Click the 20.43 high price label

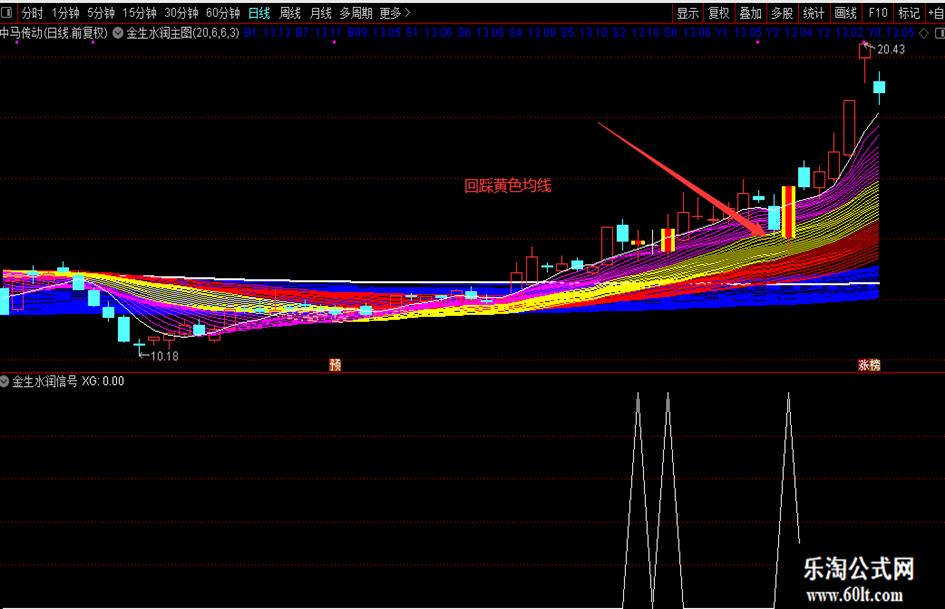point(891,49)
